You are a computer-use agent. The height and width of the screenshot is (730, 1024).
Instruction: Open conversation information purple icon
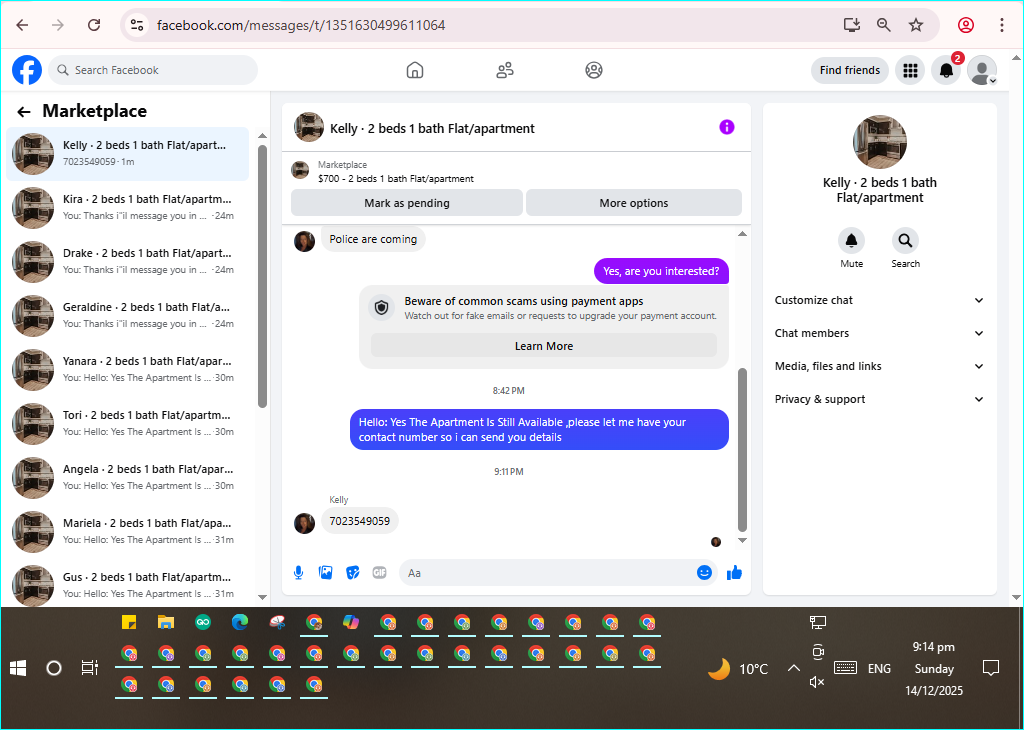pos(726,127)
